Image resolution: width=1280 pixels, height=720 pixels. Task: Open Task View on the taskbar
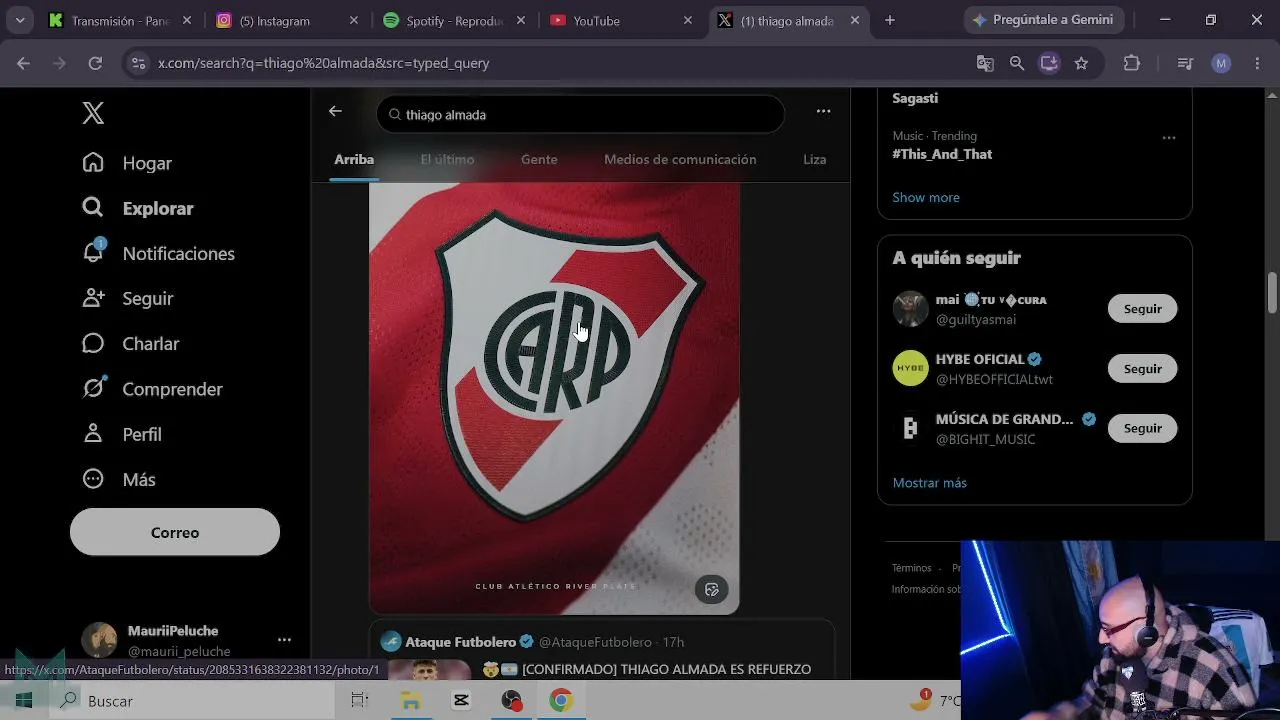pyautogui.click(x=360, y=701)
